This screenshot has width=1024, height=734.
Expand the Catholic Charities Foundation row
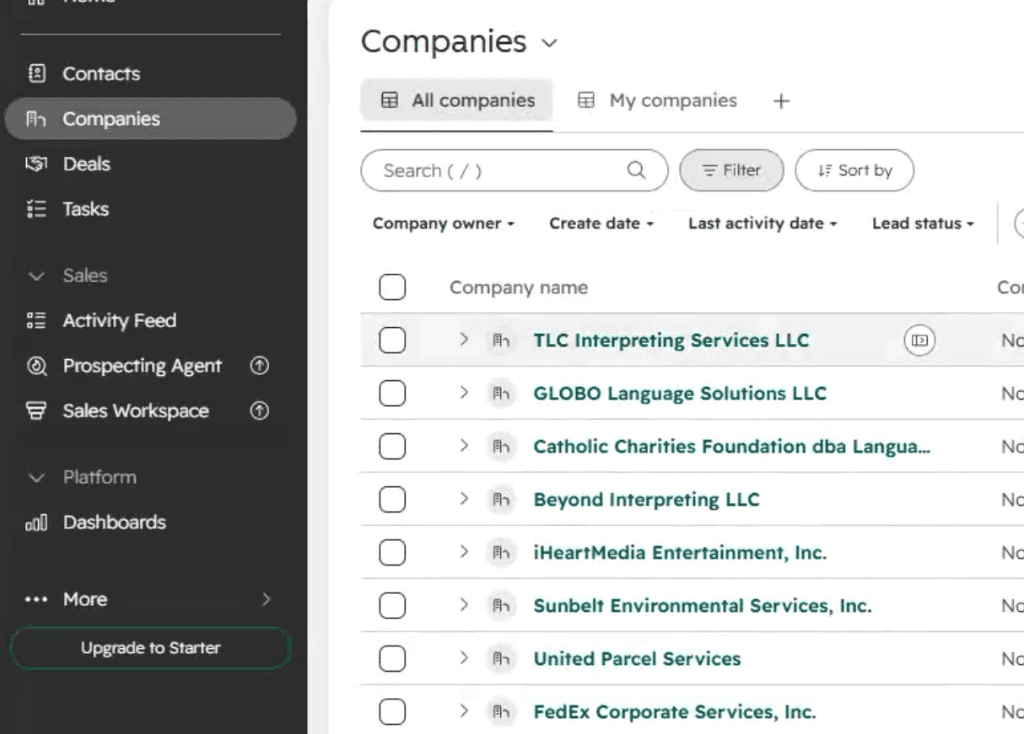(464, 445)
